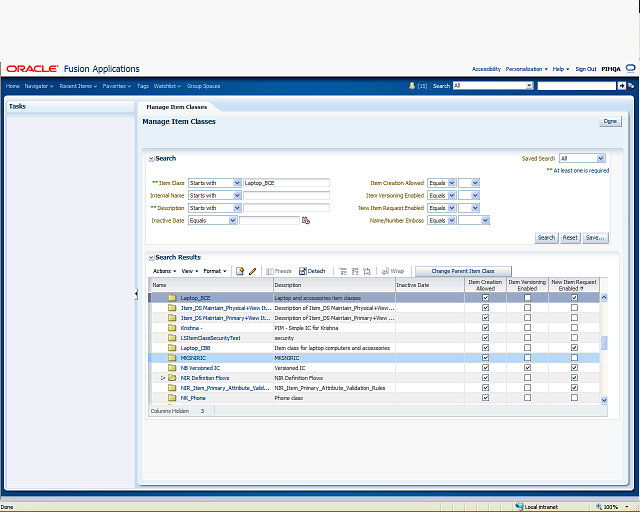Click the Create item class icon

pyautogui.click(x=240, y=271)
